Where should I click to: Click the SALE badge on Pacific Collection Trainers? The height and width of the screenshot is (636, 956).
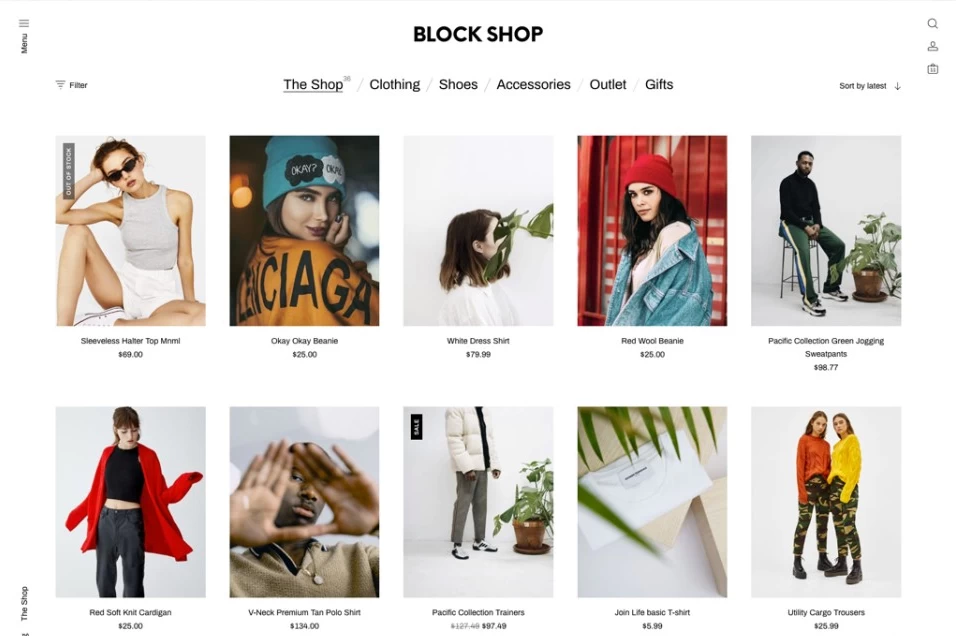(x=416, y=427)
